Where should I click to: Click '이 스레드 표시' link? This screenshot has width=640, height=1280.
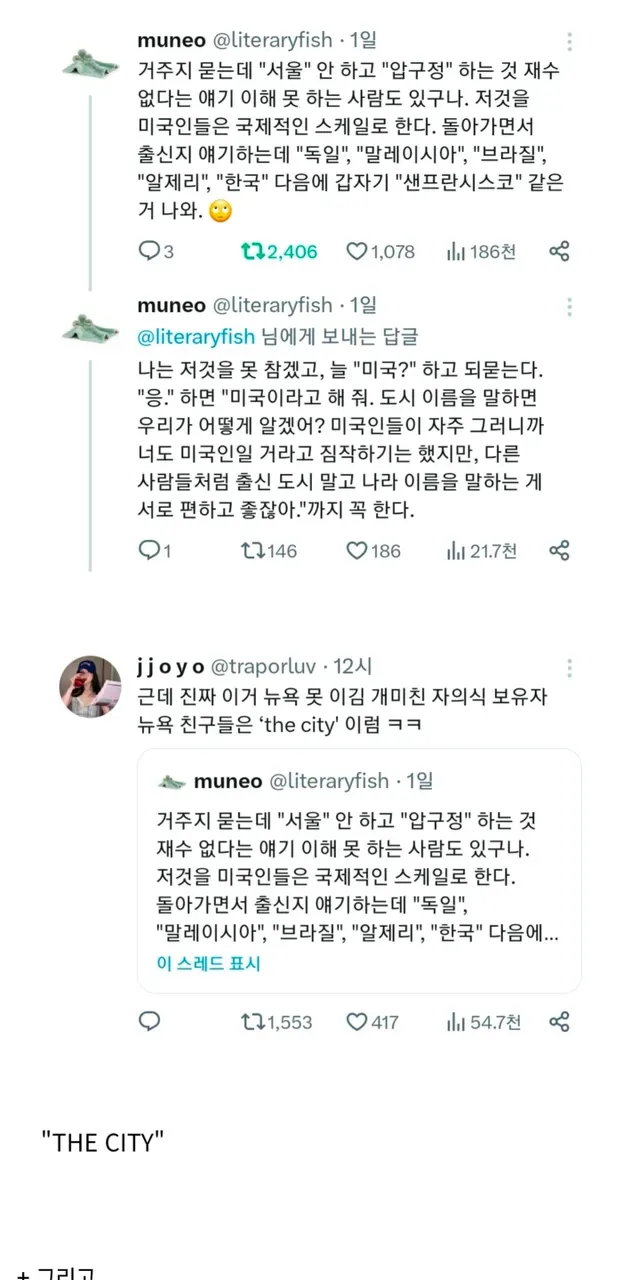(209, 964)
